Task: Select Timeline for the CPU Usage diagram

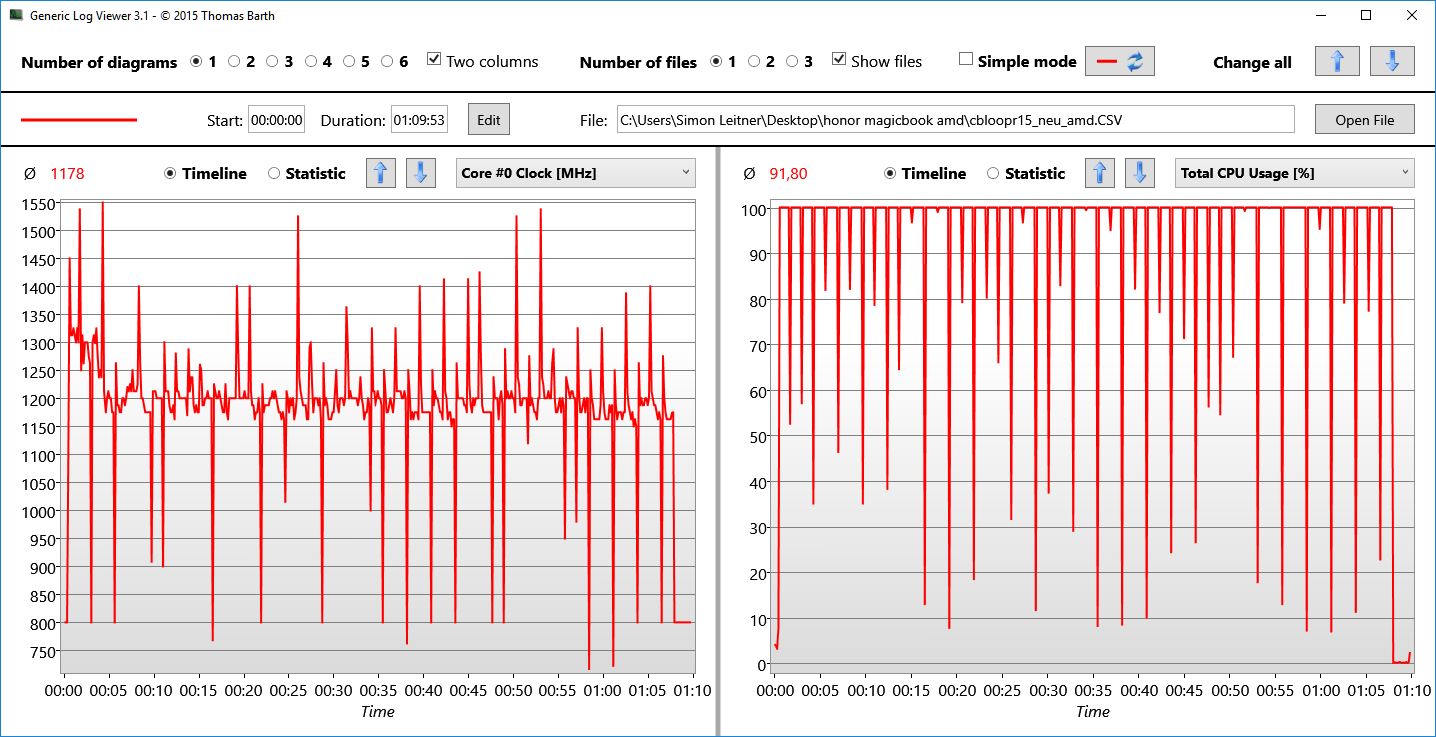Action: 890,173
